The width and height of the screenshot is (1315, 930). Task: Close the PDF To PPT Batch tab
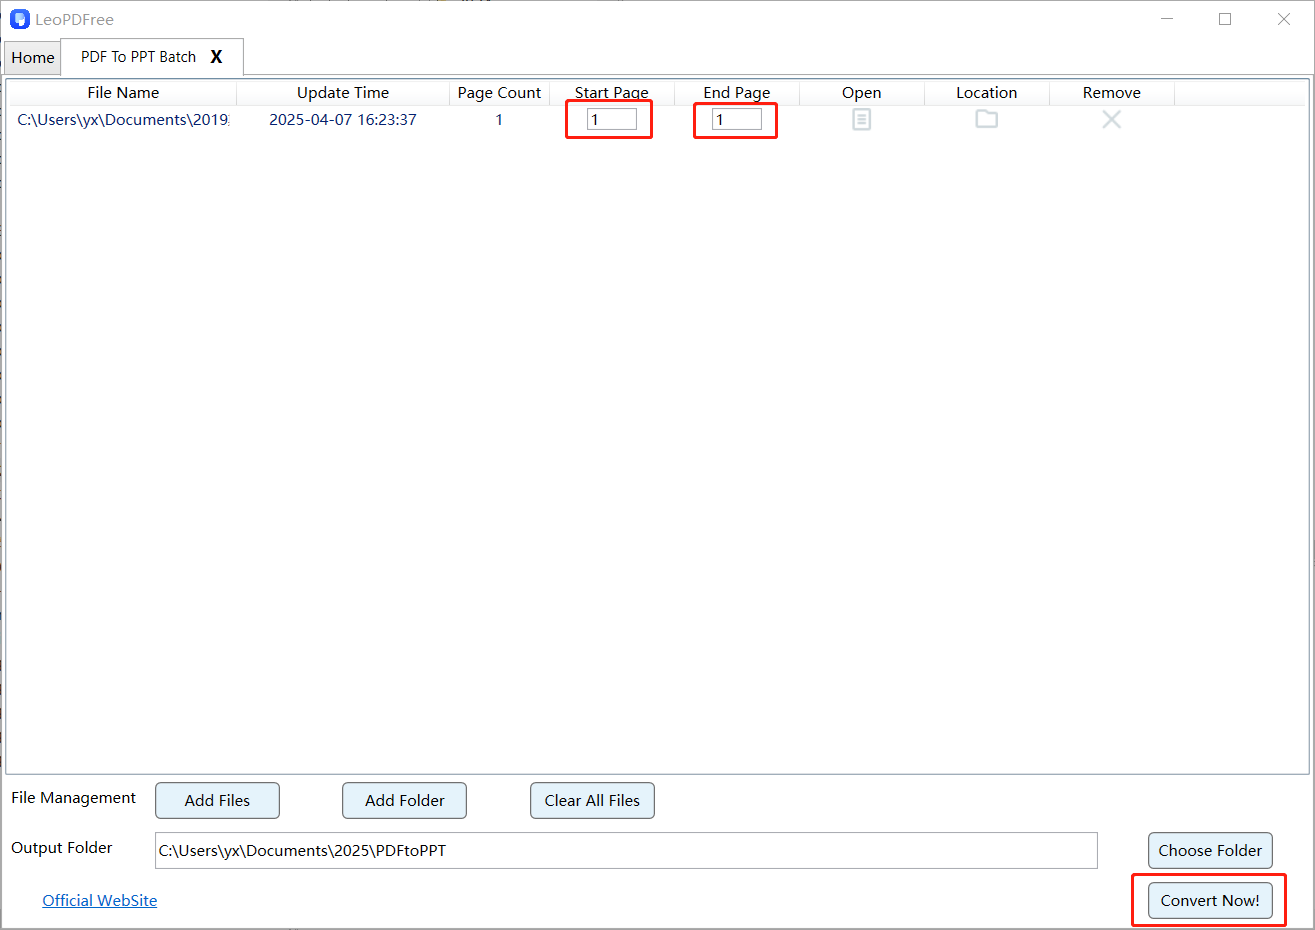216,57
